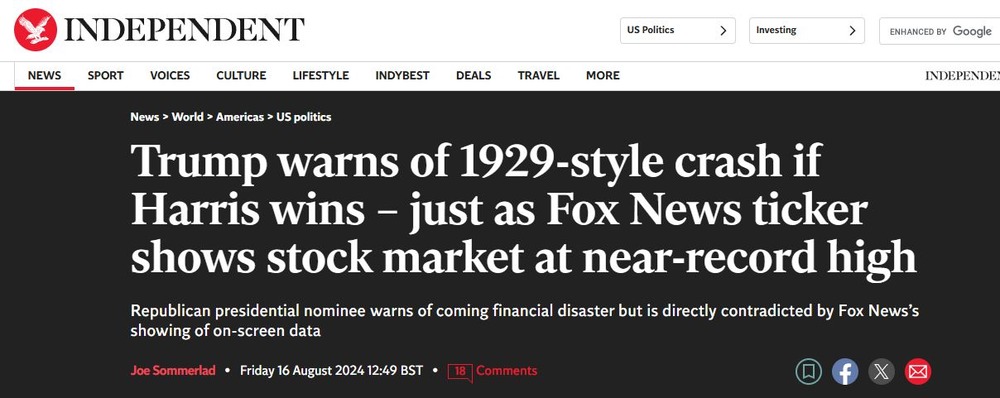Open the INDYBEST section
1000x398 pixels.
tap(402, 75)
